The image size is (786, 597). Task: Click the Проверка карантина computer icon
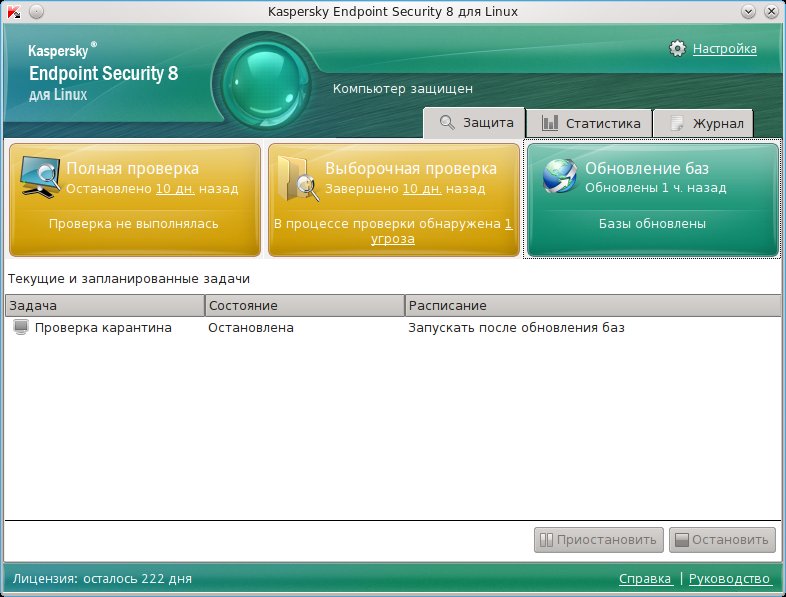pyautogui.click(x=21, y=327)
